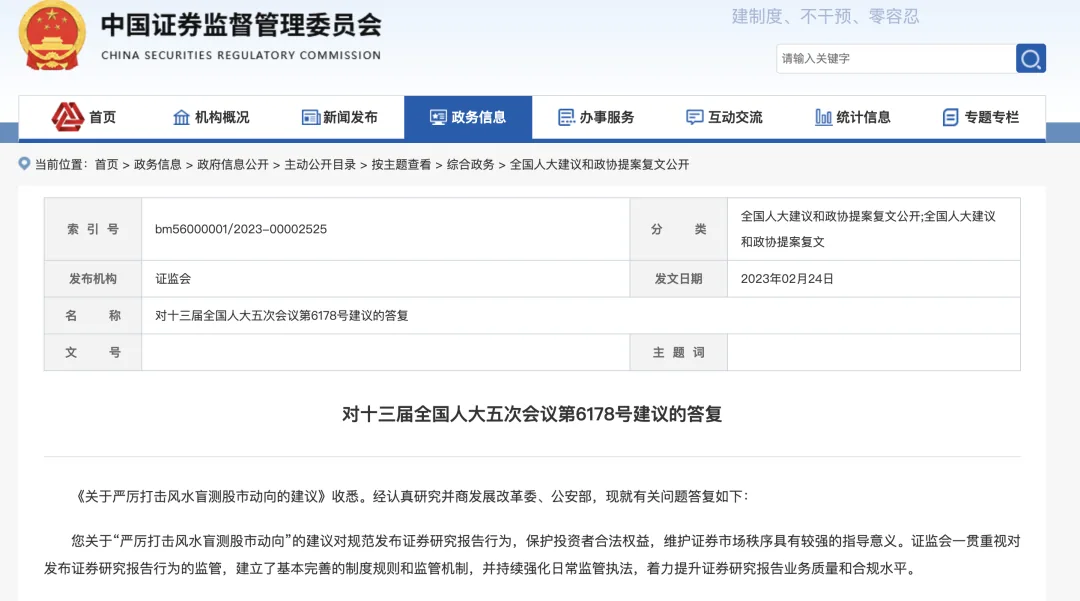
Task: Open the 统计信息 navigation tab
Action: click(853, 117)
